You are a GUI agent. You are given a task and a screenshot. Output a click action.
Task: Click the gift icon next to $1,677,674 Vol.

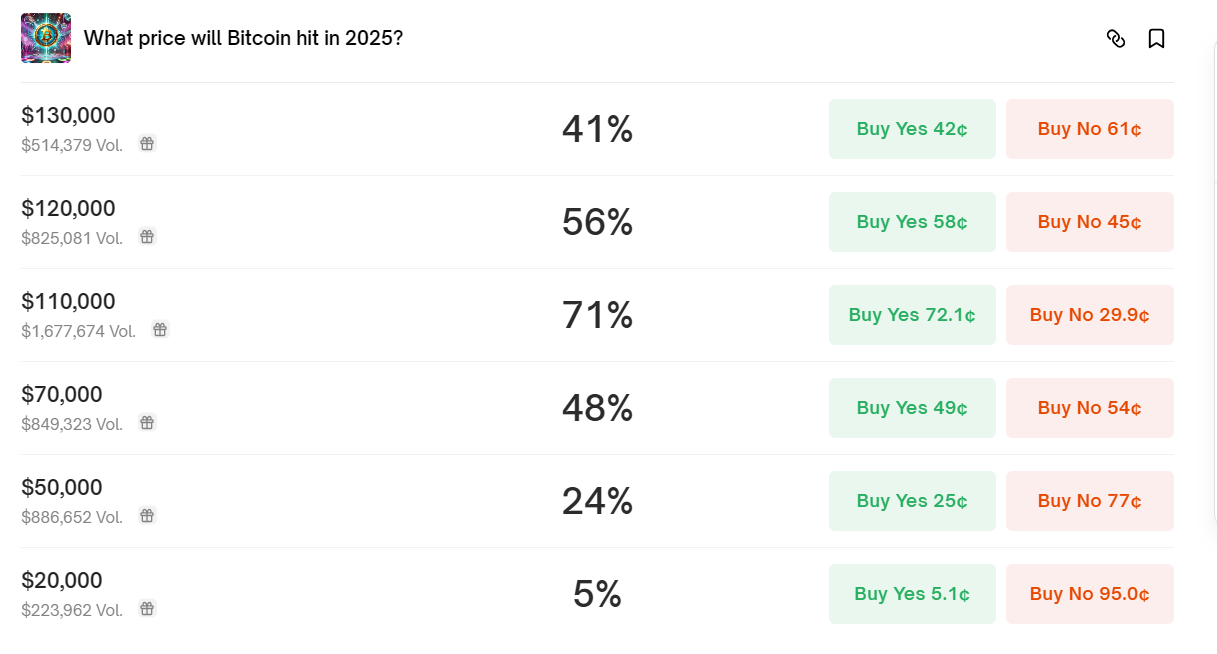[160, 330]
